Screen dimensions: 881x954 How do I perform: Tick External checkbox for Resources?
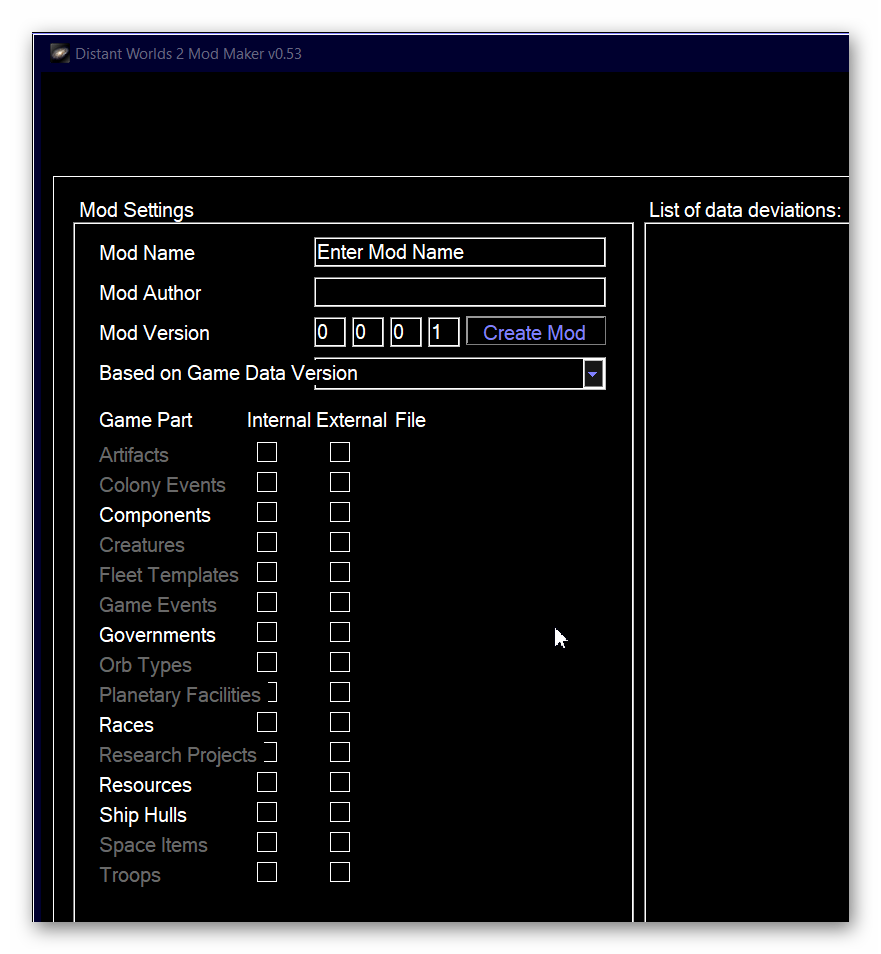tap(340, 782)
